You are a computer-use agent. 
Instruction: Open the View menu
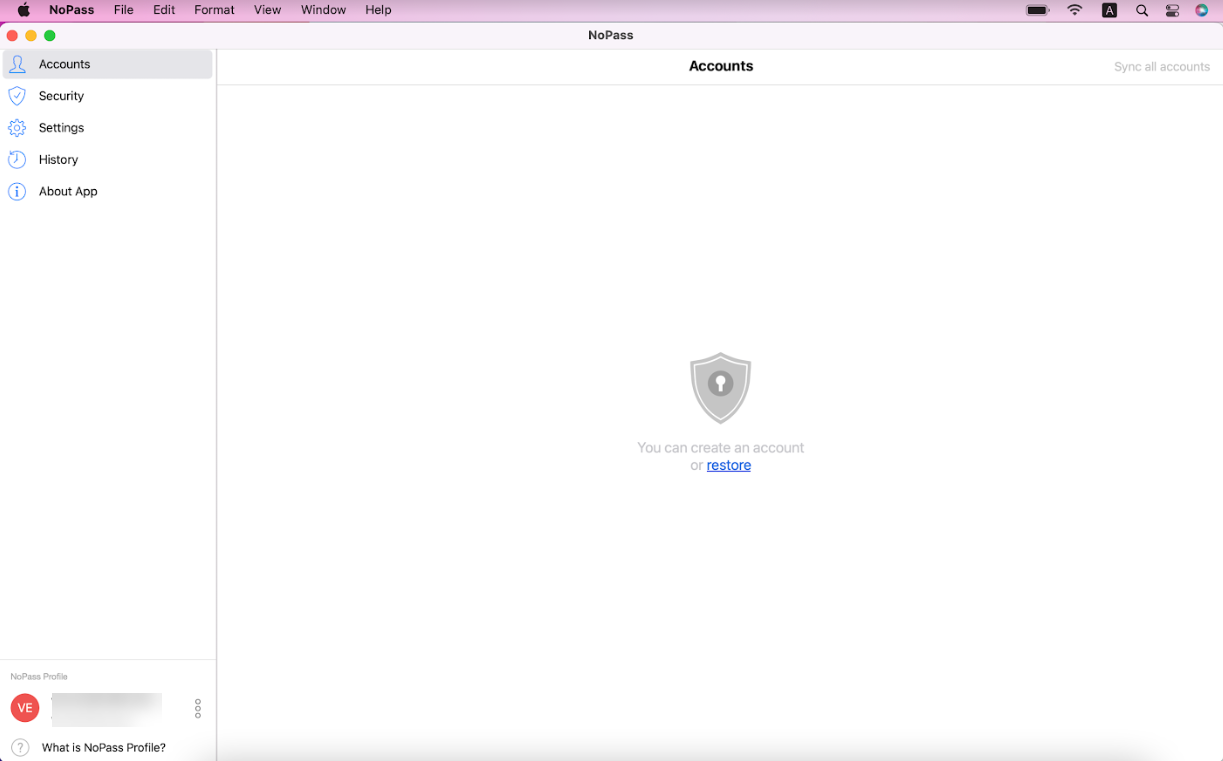(267, 10)
